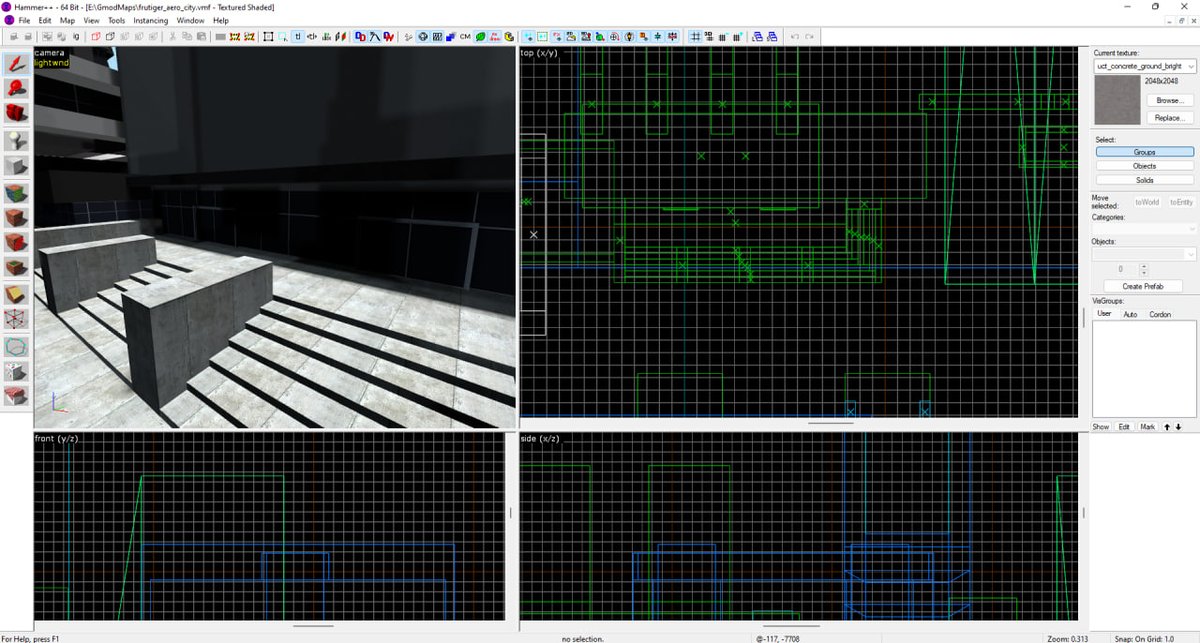
Task: Click the current texture preview thumbnail
Action: 1118,100
